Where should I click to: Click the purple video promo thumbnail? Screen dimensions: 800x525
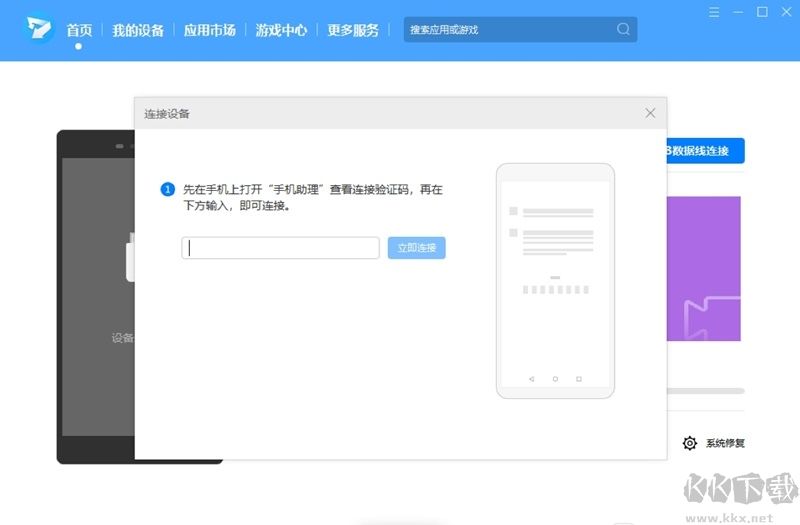(704, 268)
